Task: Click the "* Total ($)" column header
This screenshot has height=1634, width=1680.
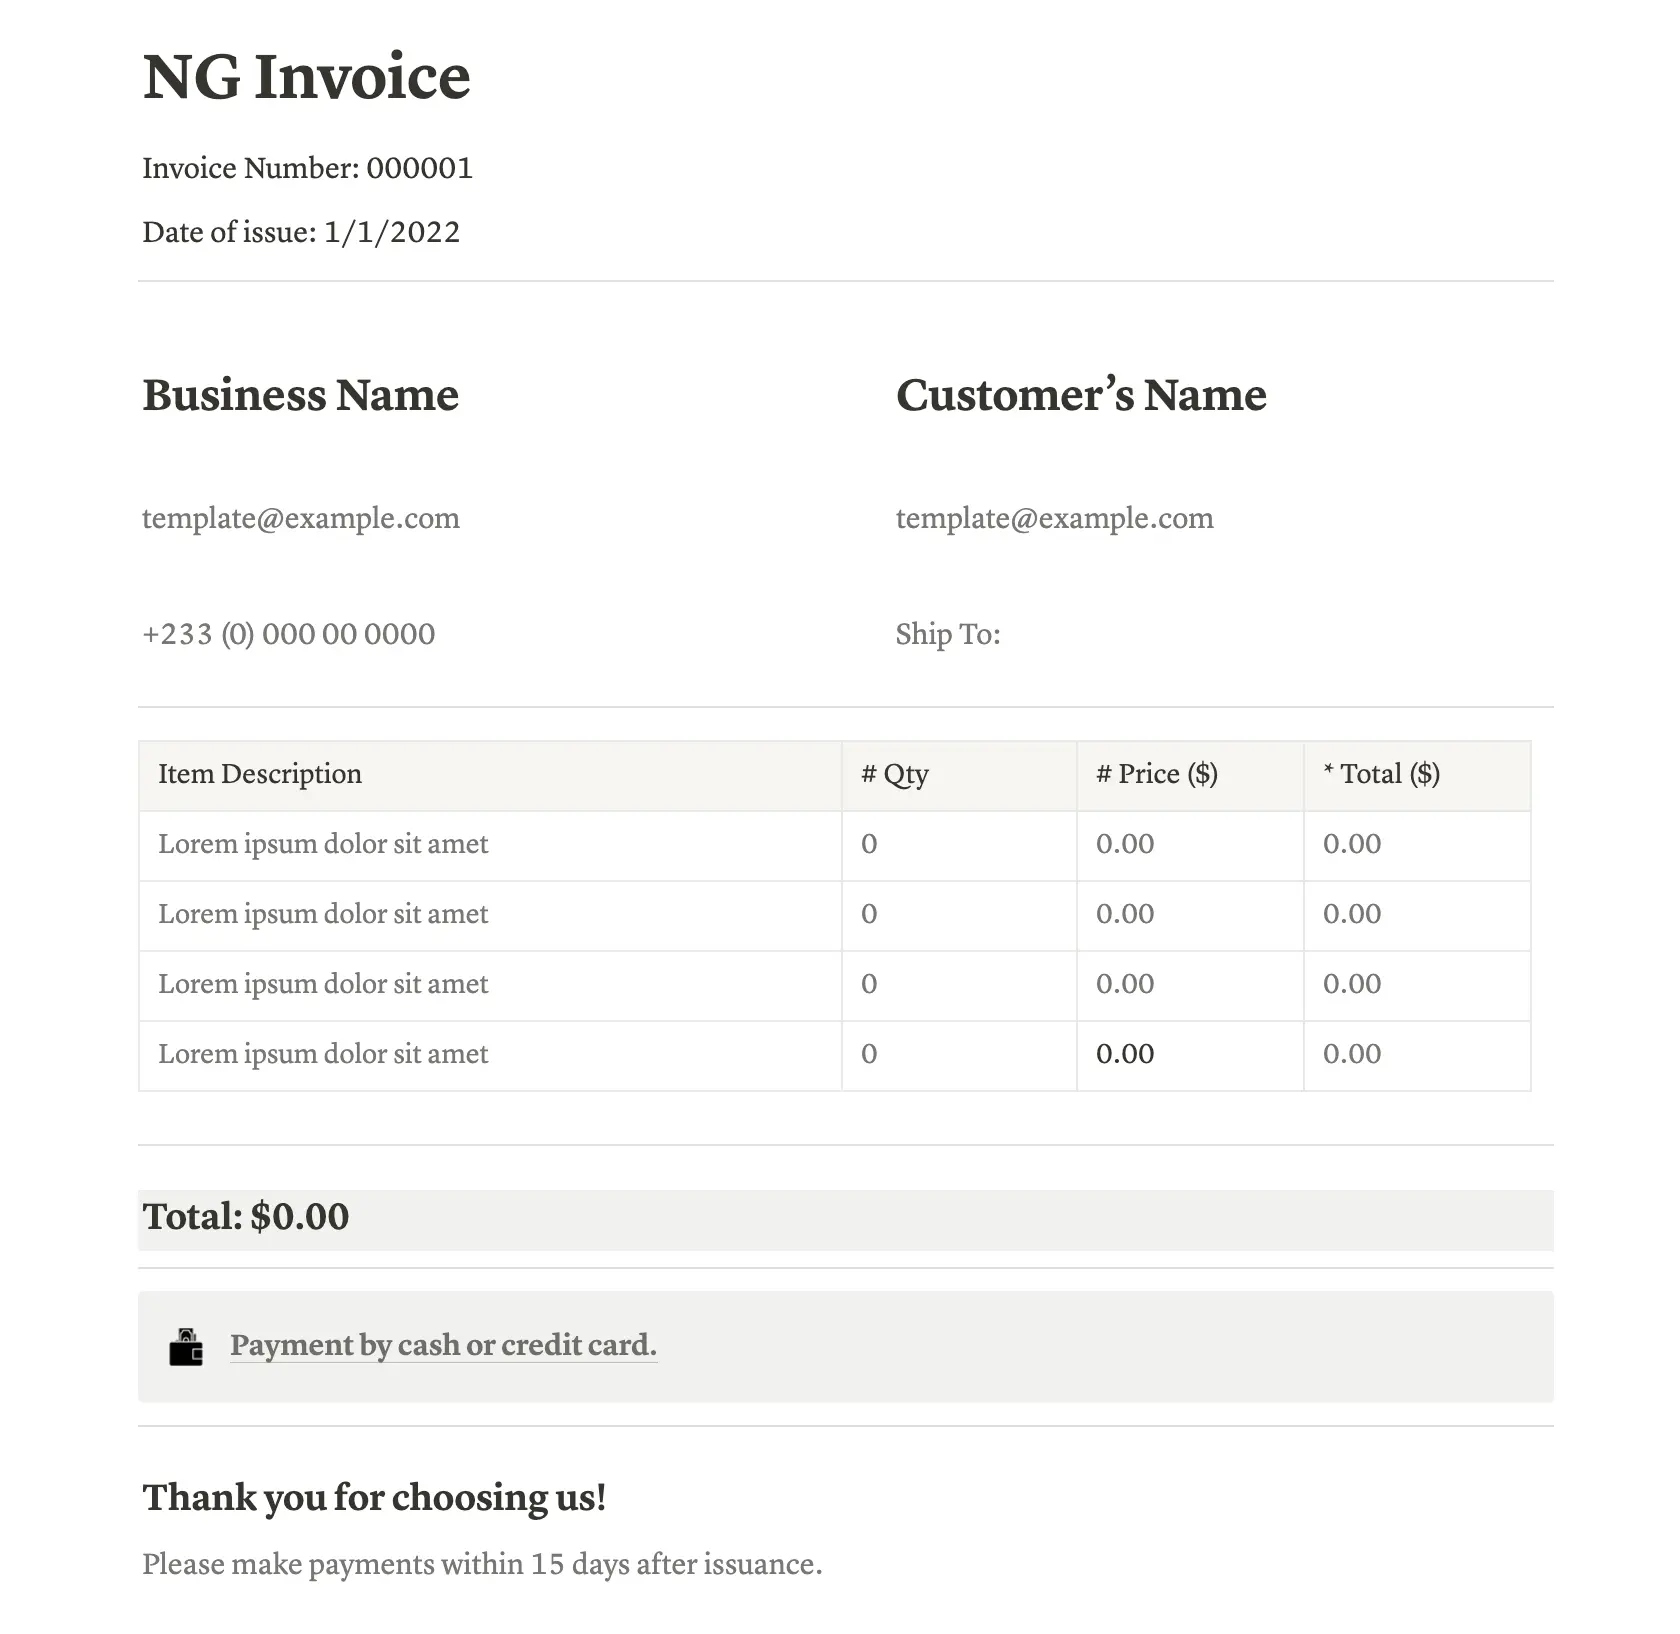Action: 1381,774
